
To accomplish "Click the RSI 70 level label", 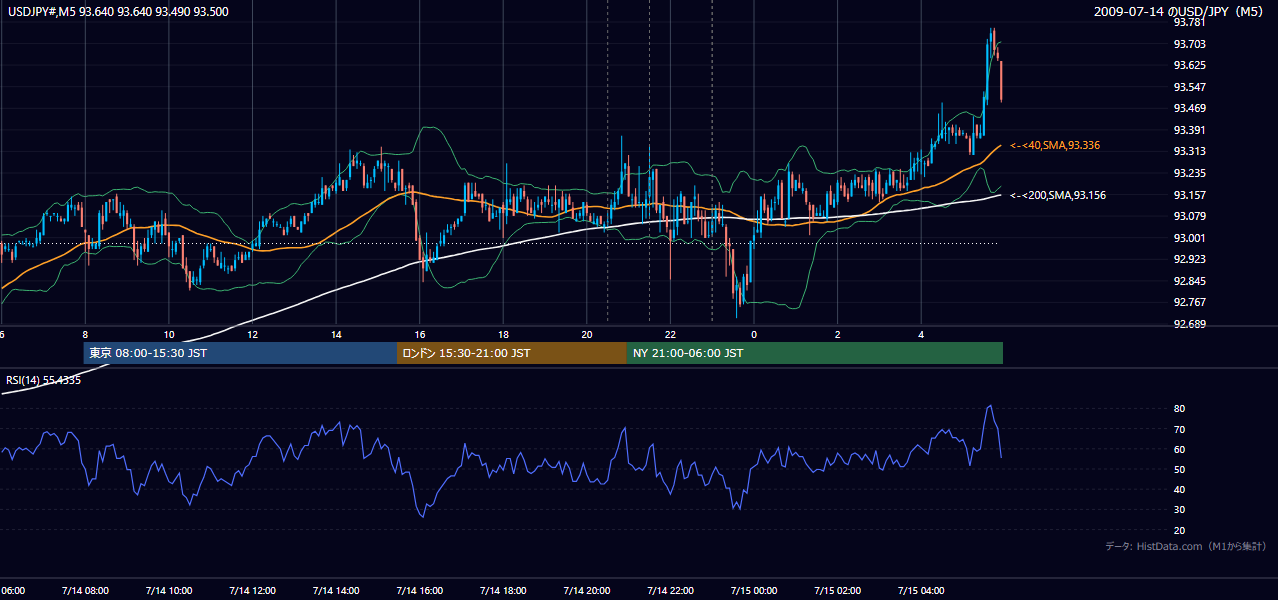I will point(1179,429).
